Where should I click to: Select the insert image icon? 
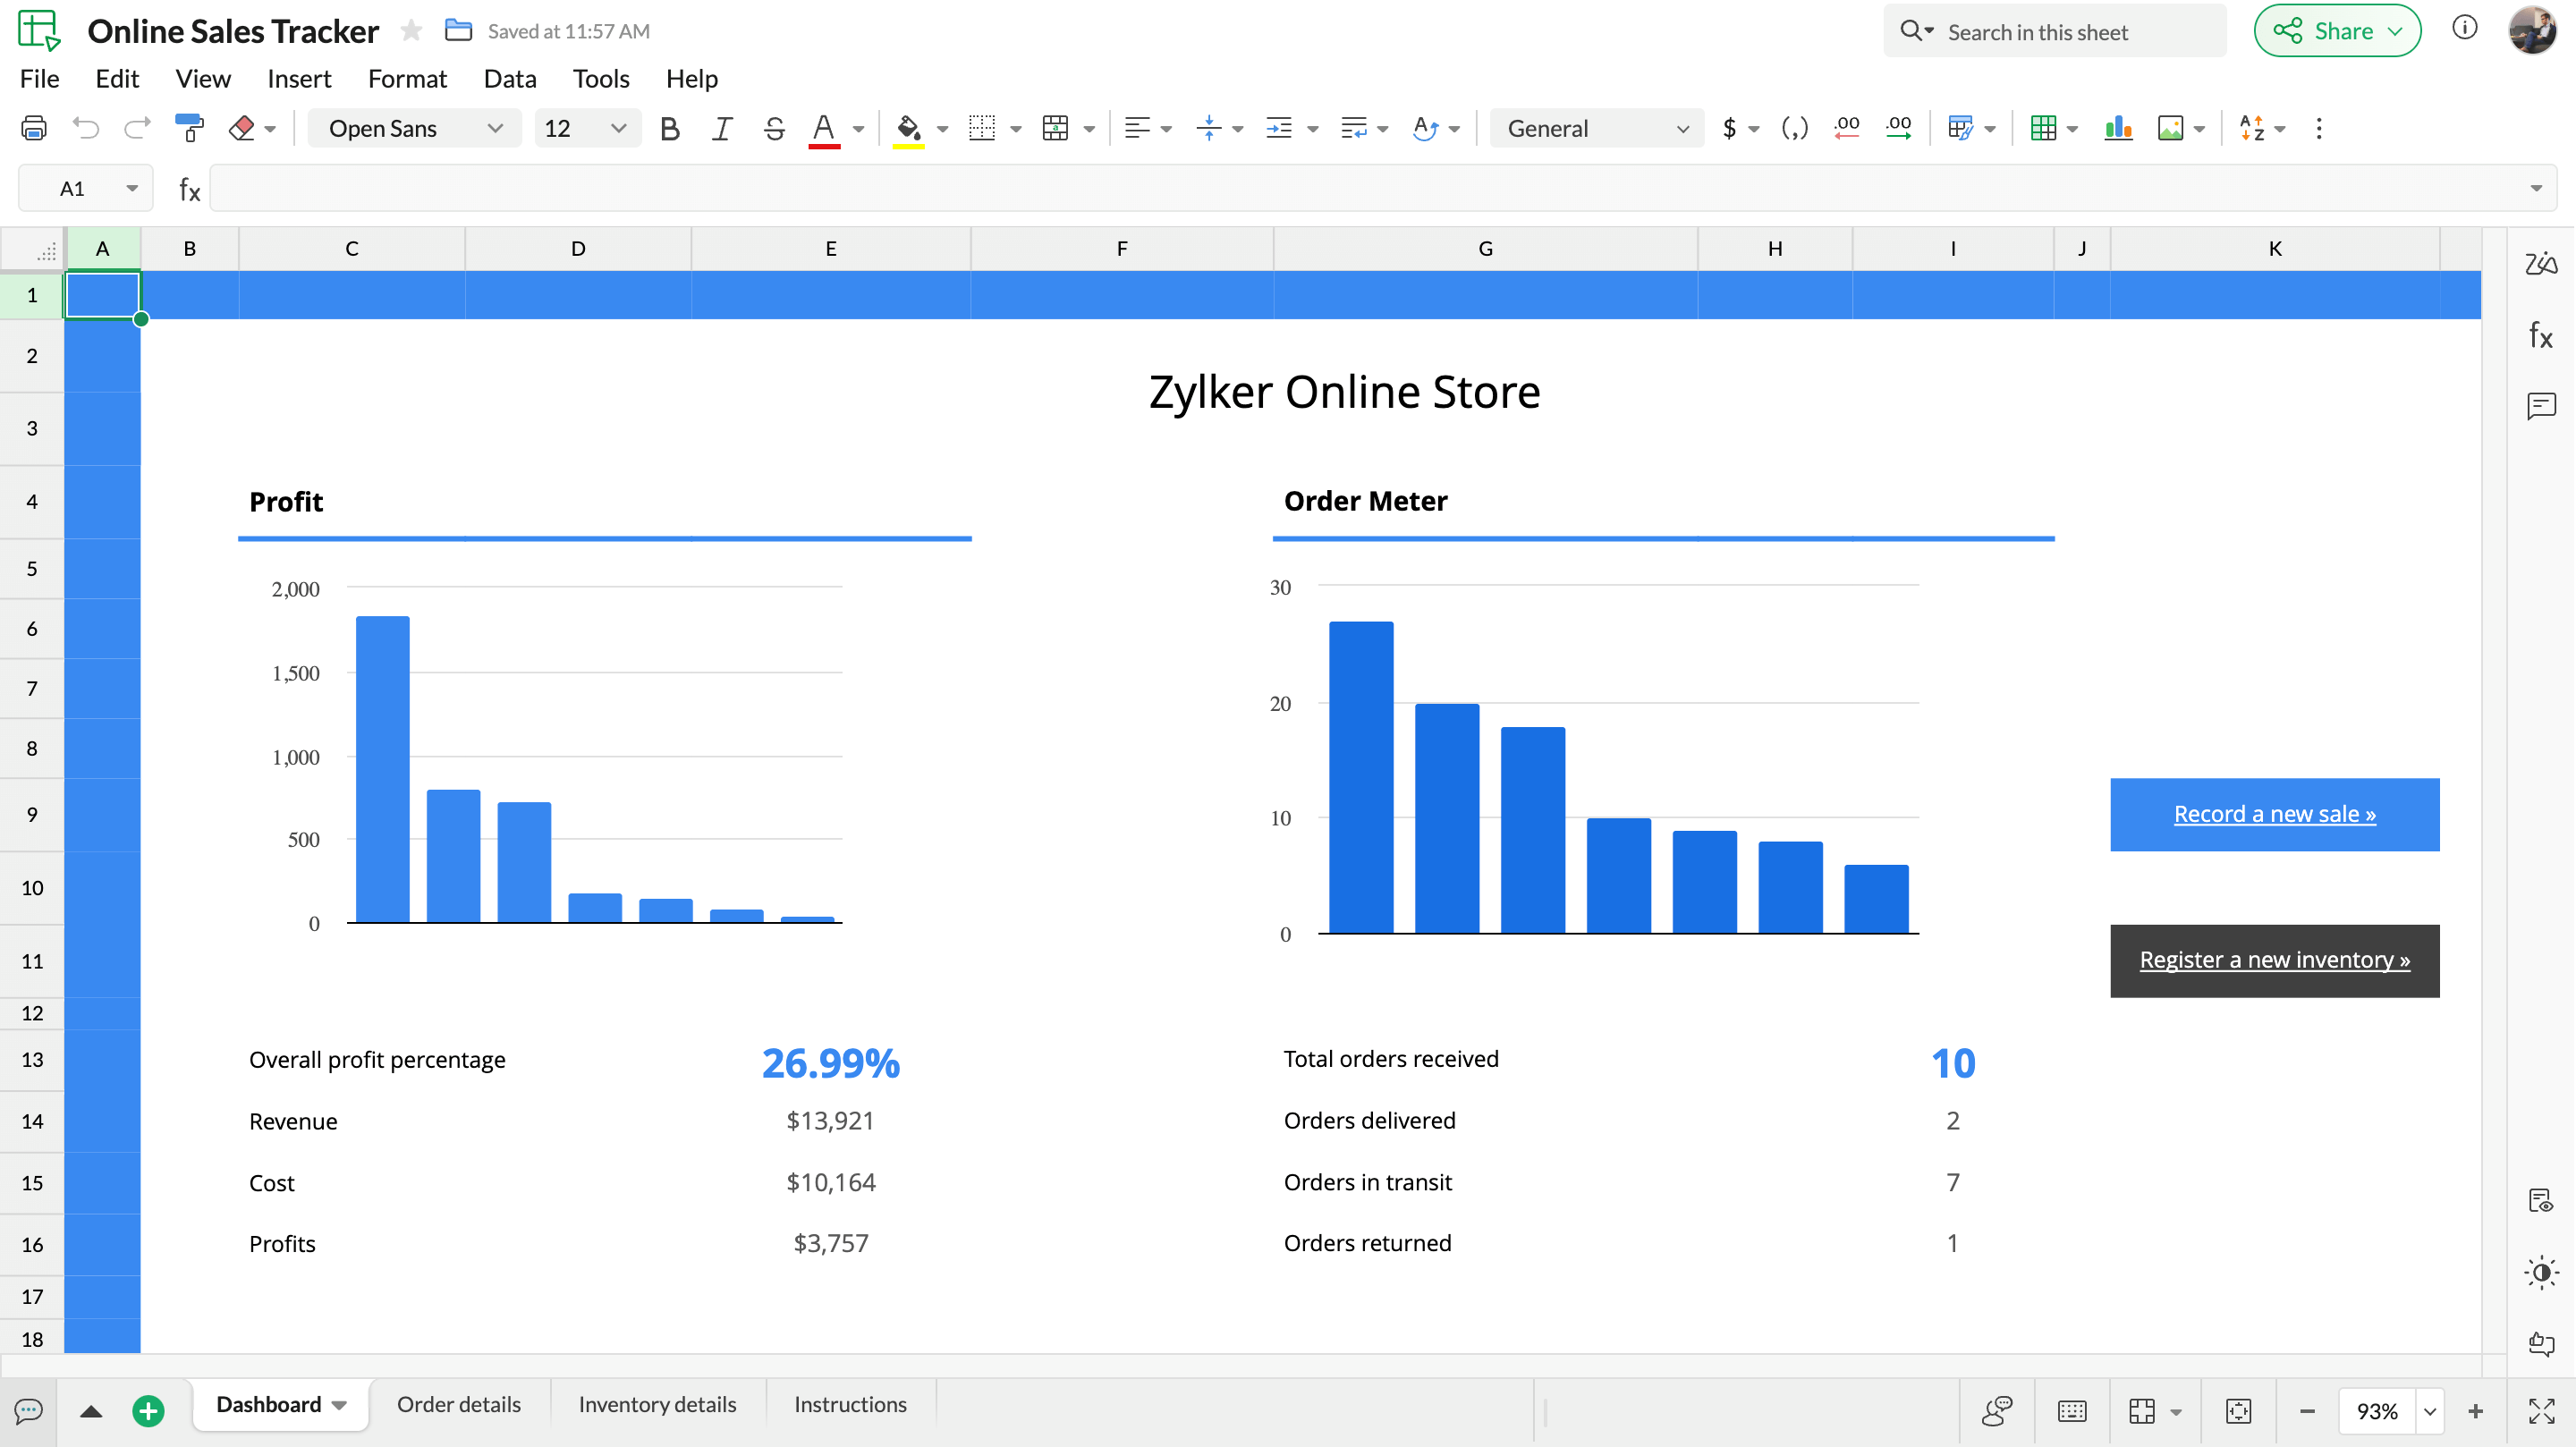click(2173, 128)
